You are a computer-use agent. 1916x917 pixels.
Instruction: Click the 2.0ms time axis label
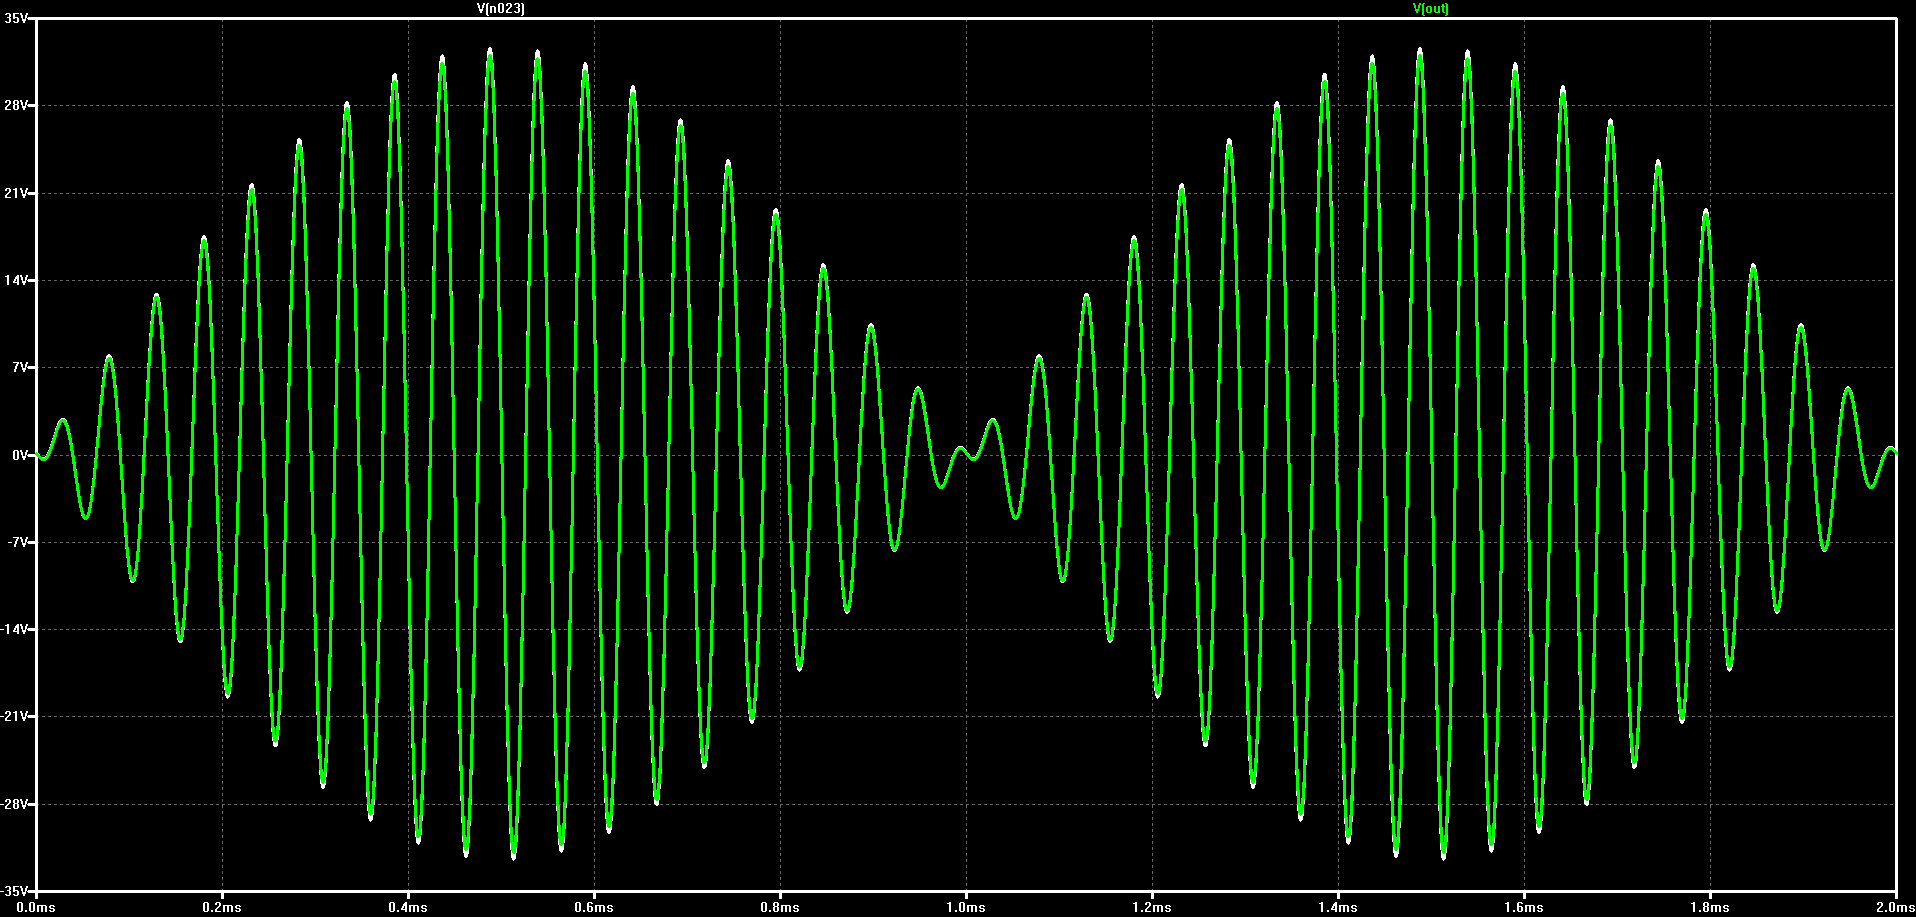tap(1894, 908)
